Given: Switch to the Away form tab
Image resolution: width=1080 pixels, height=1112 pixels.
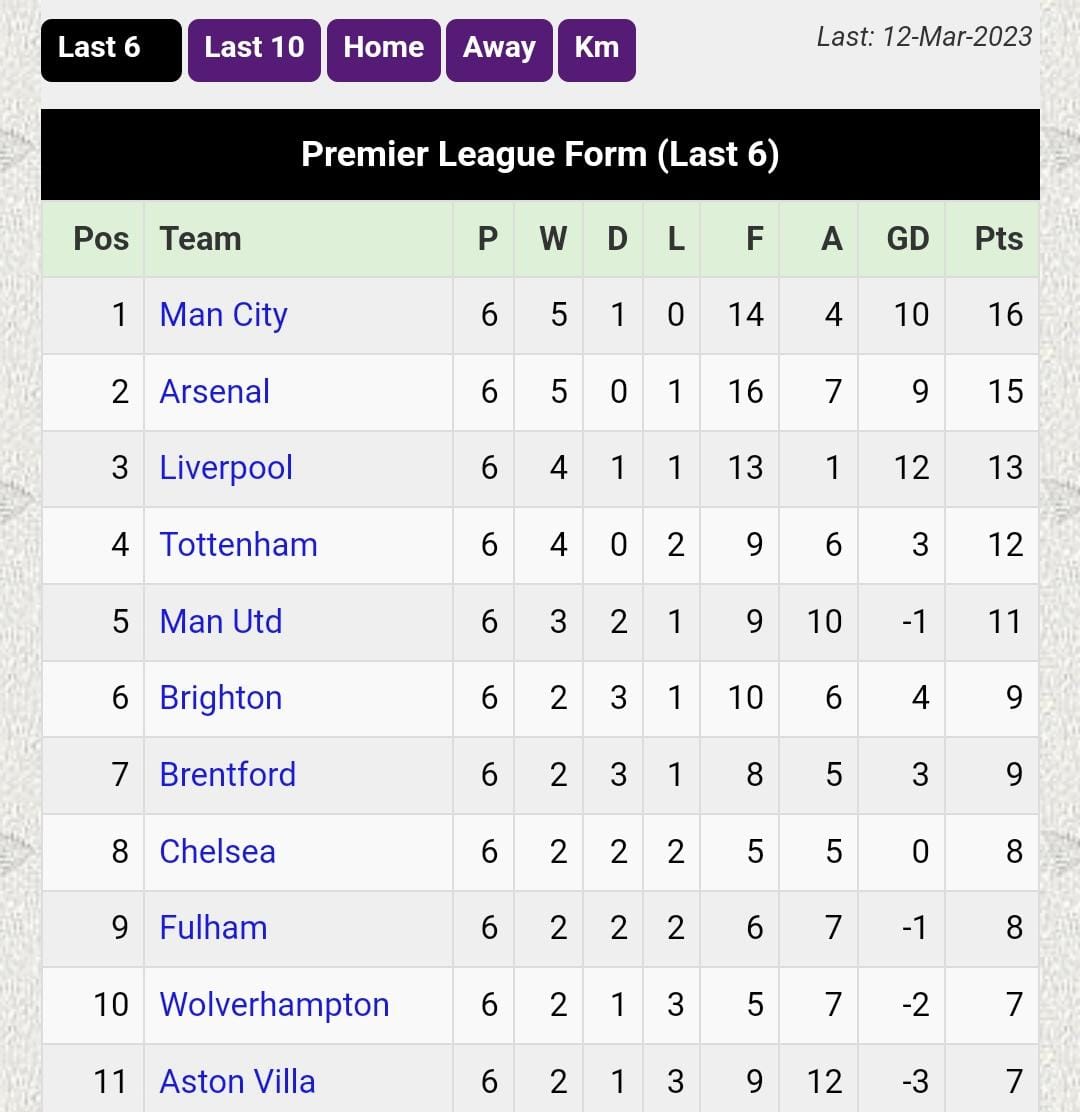Looking at the screenshot, I should coord(499,50).
